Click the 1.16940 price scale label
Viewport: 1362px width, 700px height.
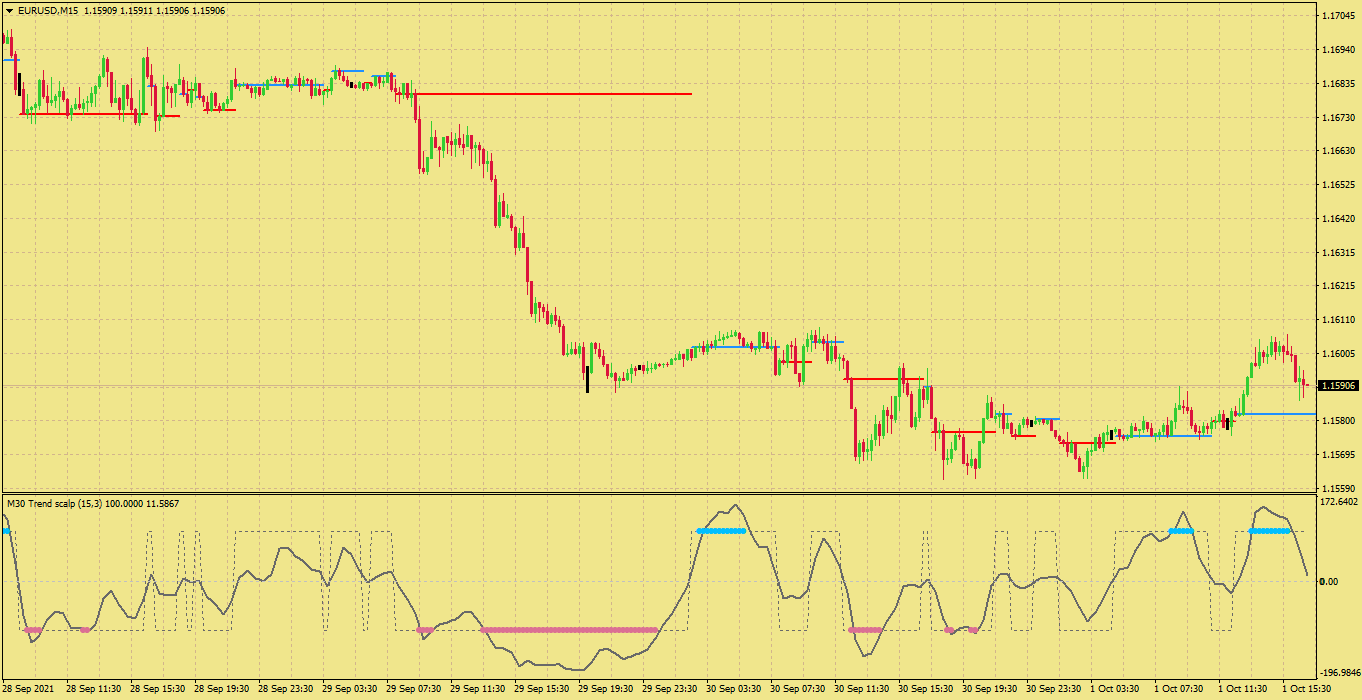tap(1338, 50)
